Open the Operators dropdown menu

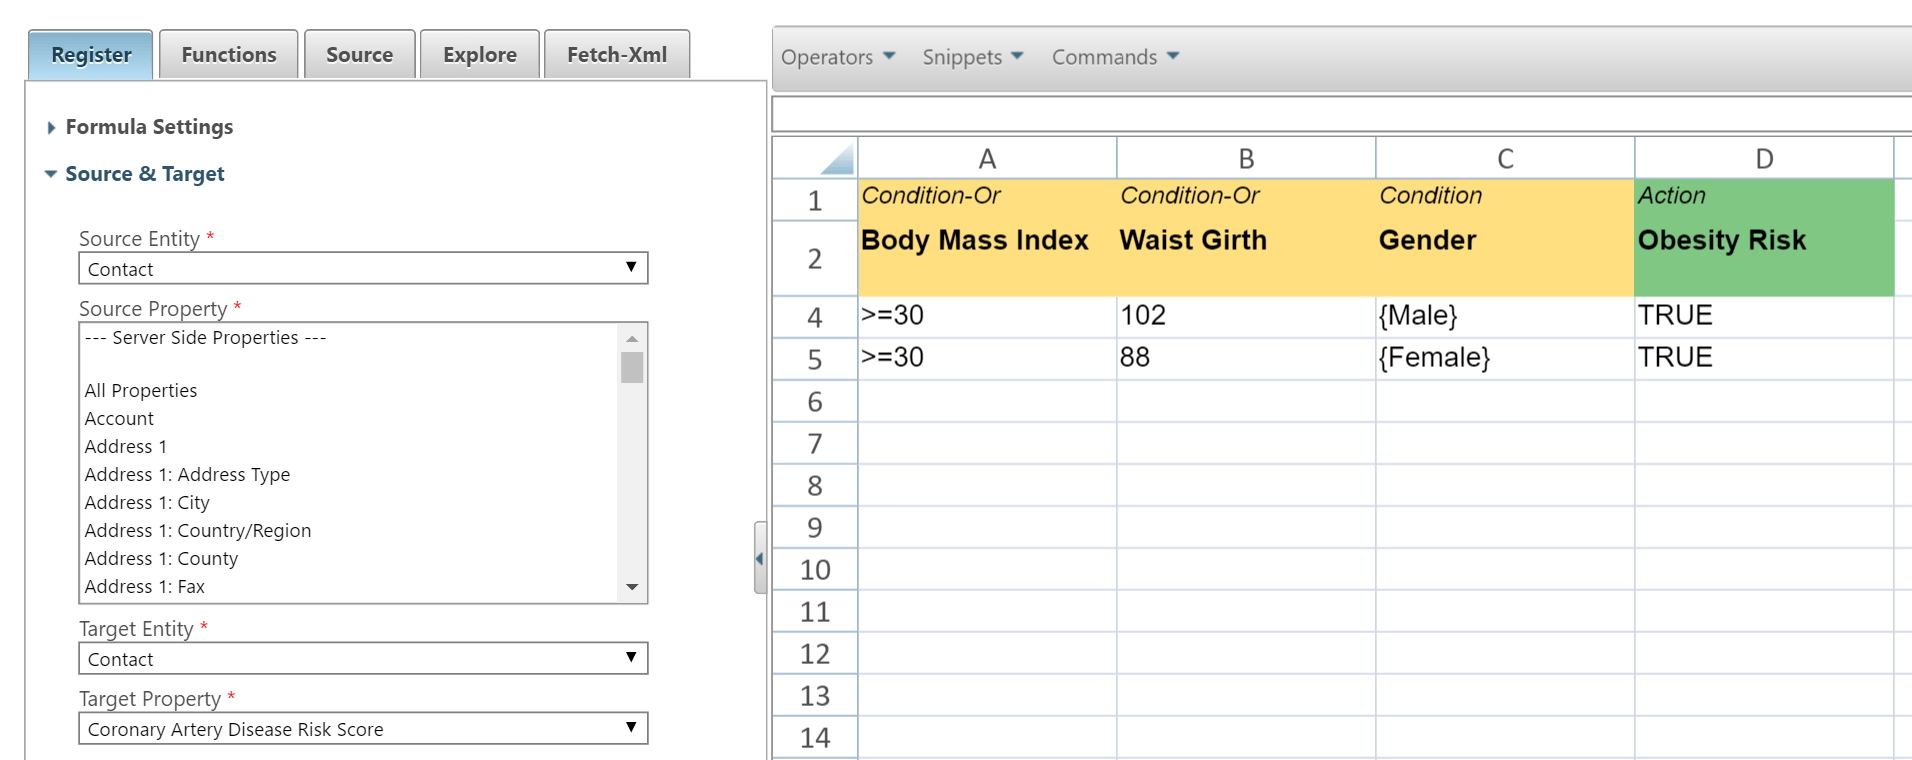(838, 57)
